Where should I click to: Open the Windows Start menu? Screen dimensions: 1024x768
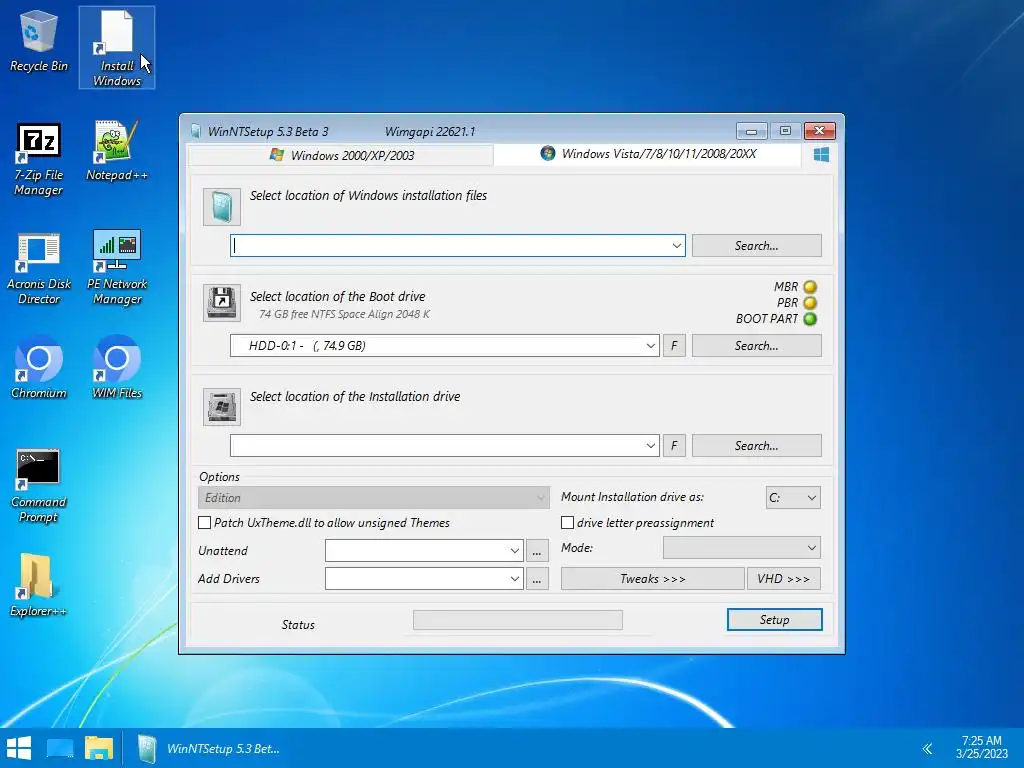19,748
